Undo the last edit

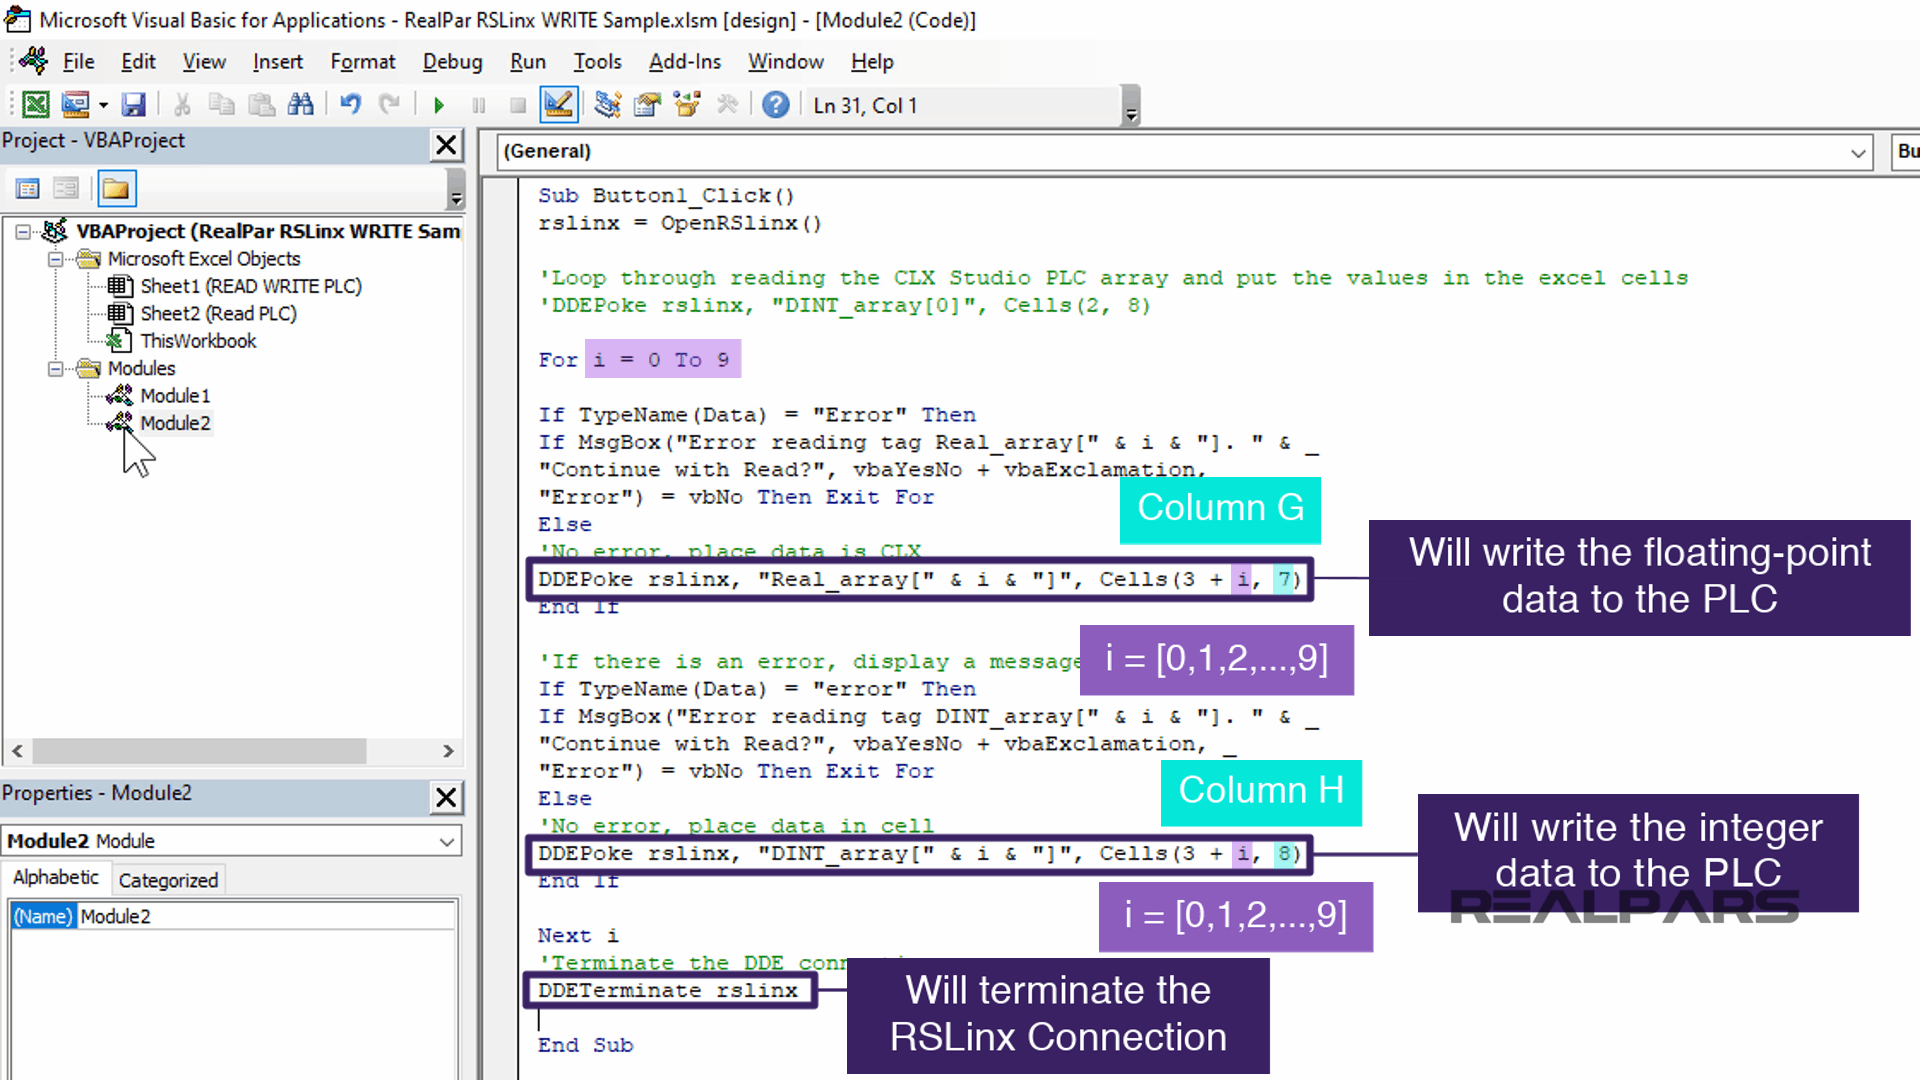[350, 104]
